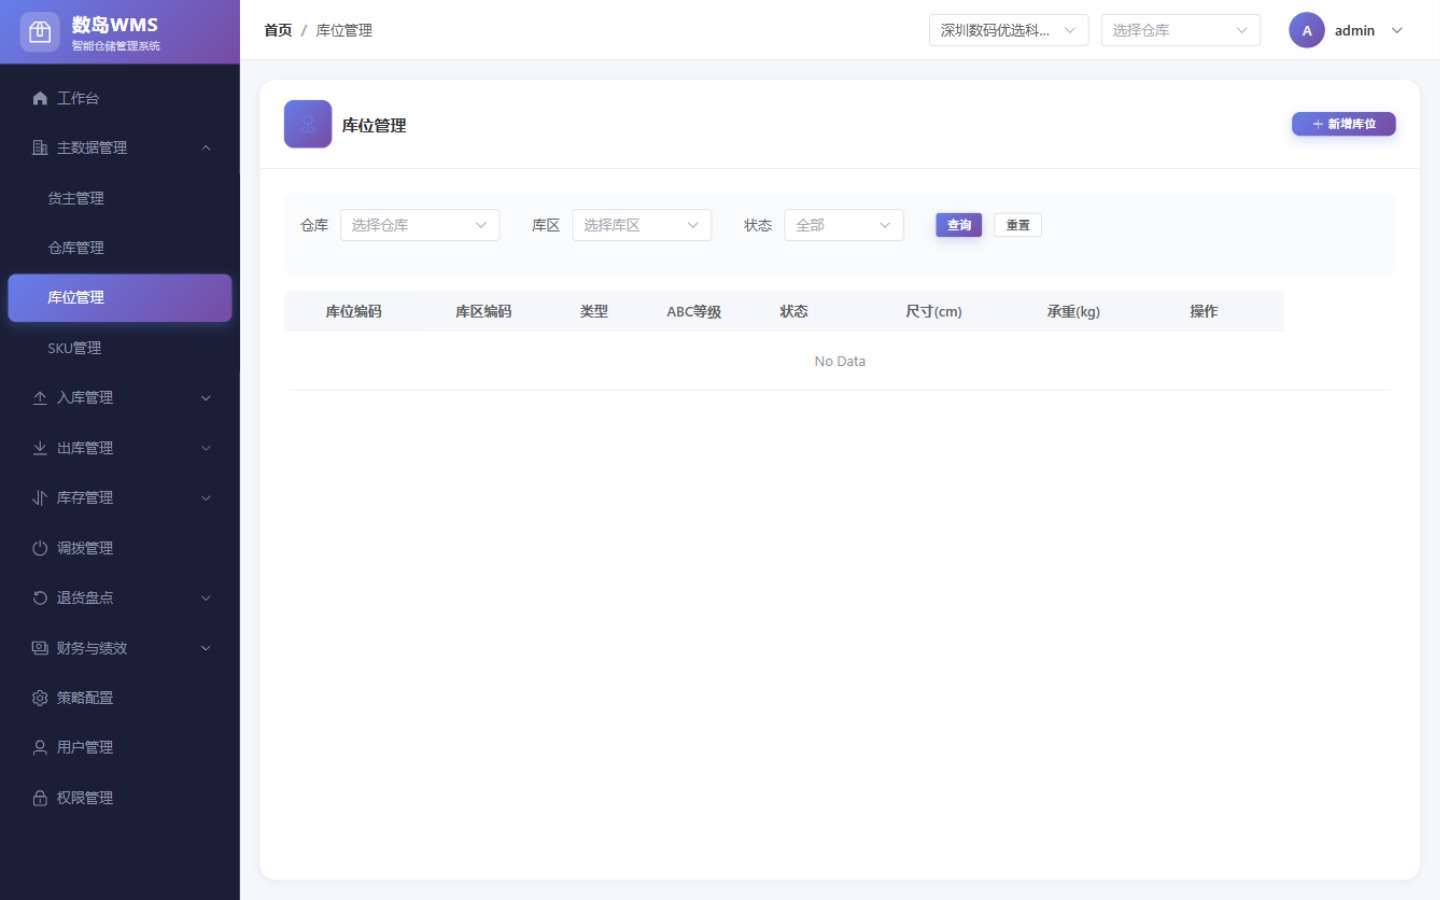Click the upload icon beside 入库管理

click(40, 398)
